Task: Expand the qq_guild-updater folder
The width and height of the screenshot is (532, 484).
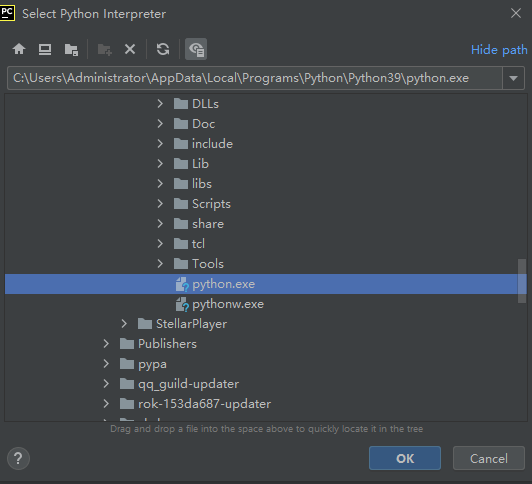Action: click(106, 384)
